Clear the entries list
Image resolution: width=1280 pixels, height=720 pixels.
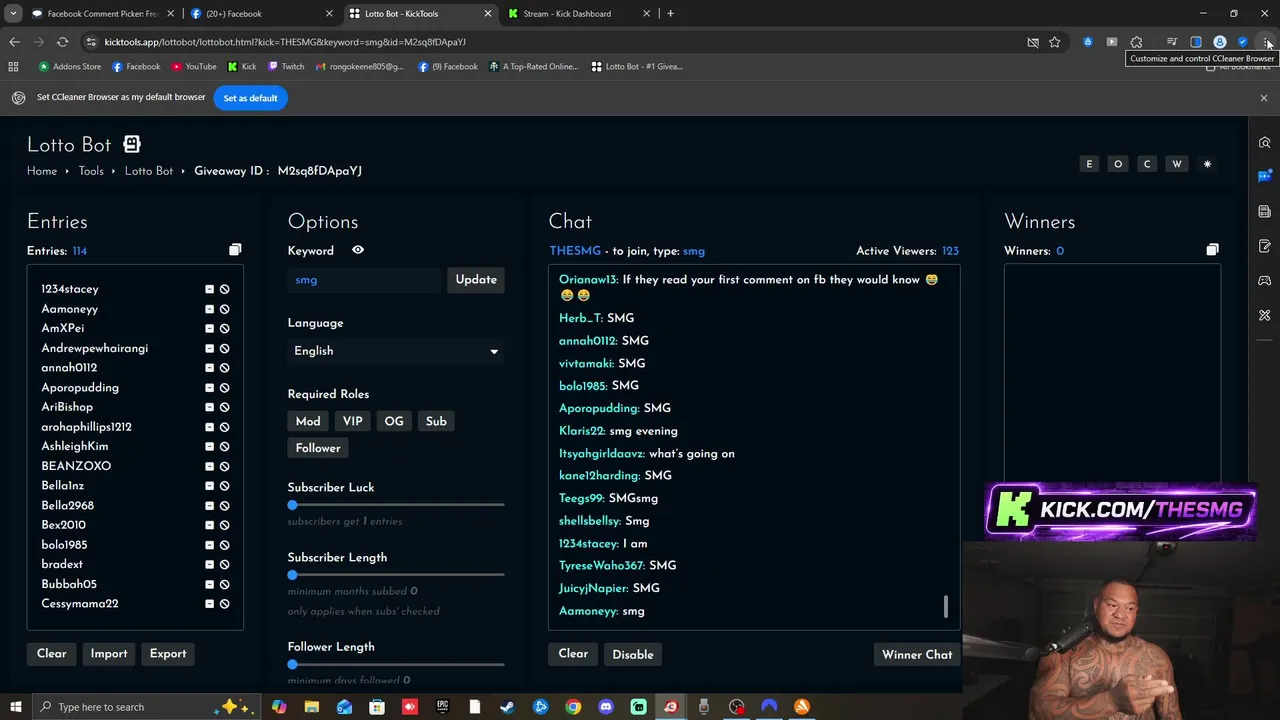tap(52, 654)
